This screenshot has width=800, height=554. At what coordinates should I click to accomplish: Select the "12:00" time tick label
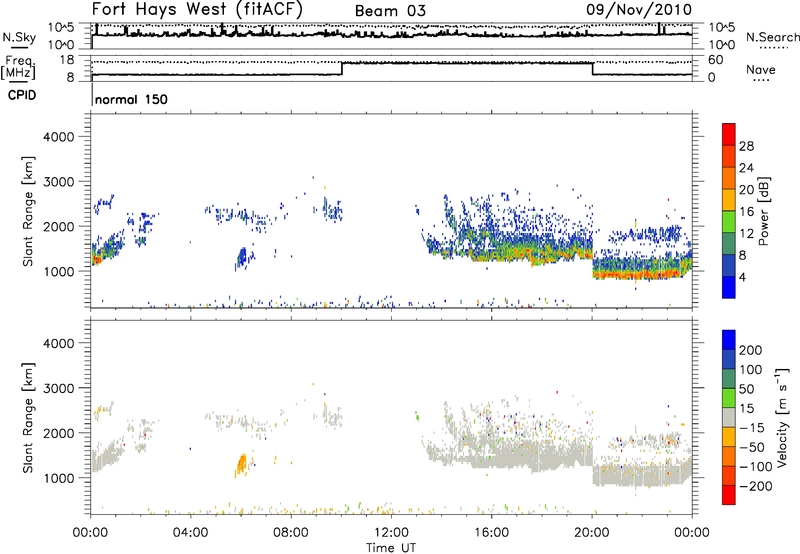click(x=391, y=533)
